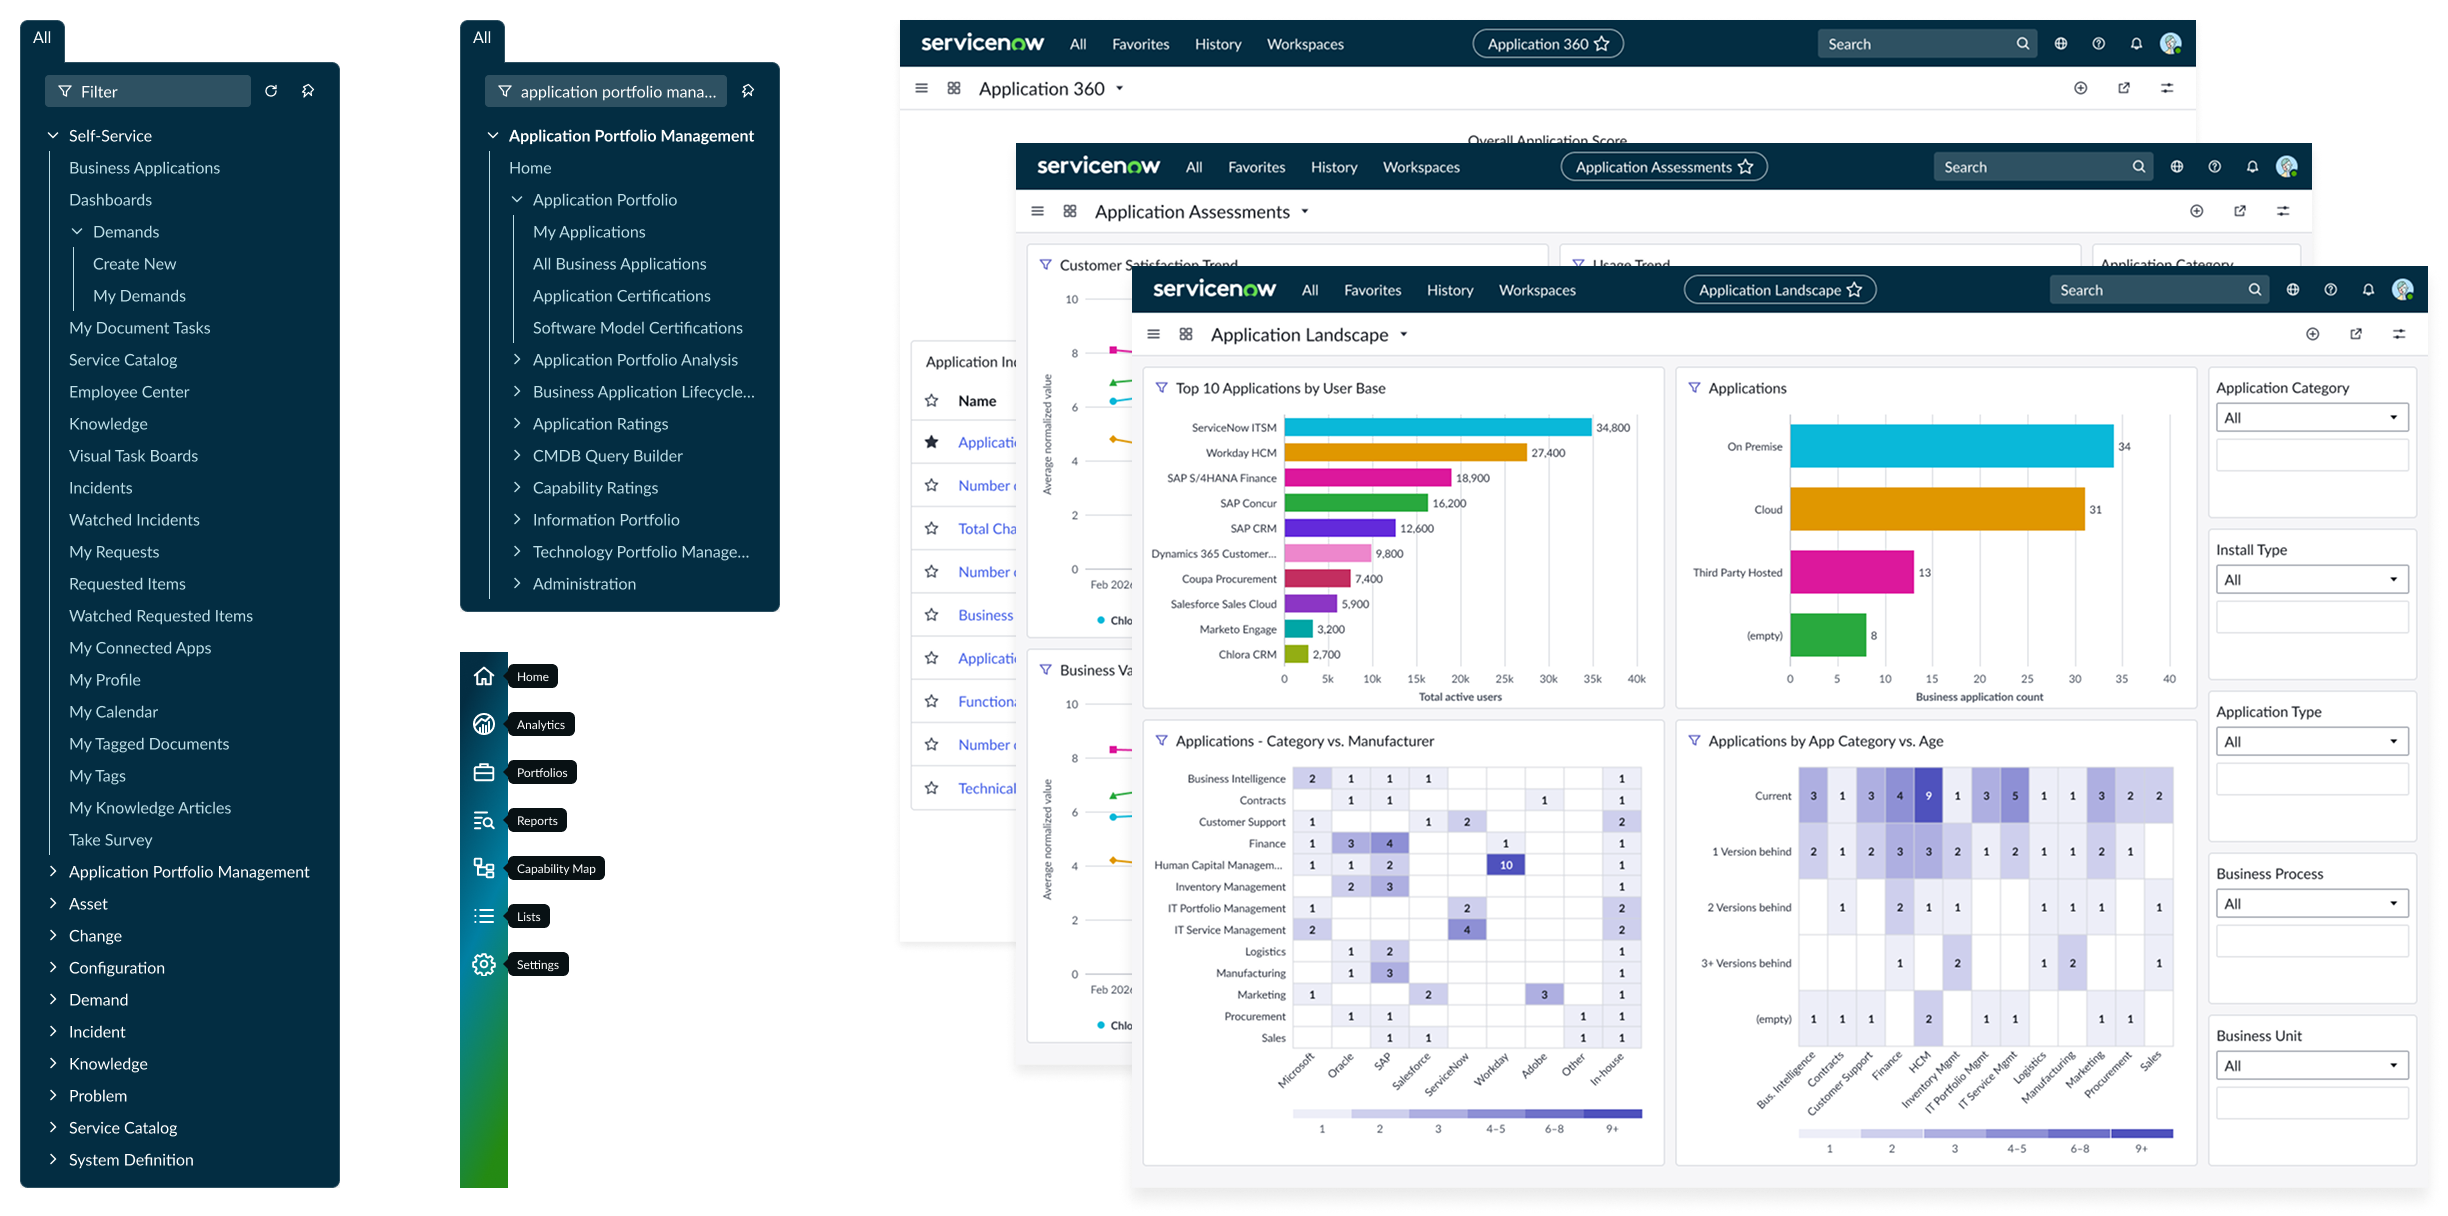Open Install Type All dropdown
2448x1216 pixels.
(2312, 580)
